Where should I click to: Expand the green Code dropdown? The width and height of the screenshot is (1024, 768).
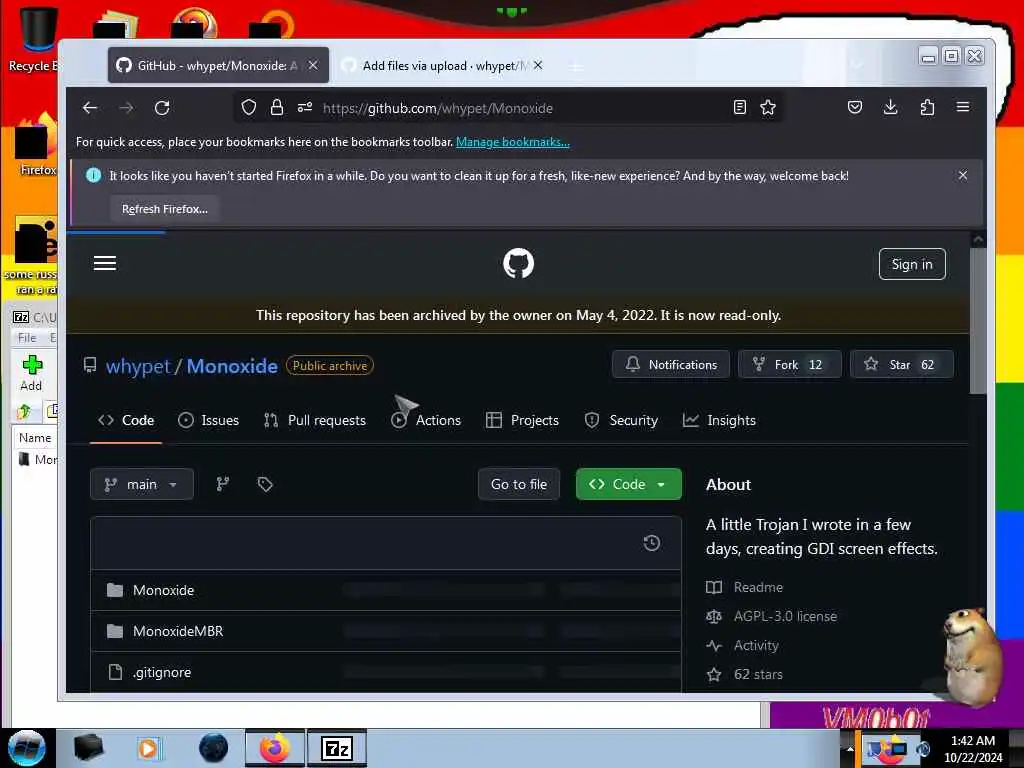629,484
